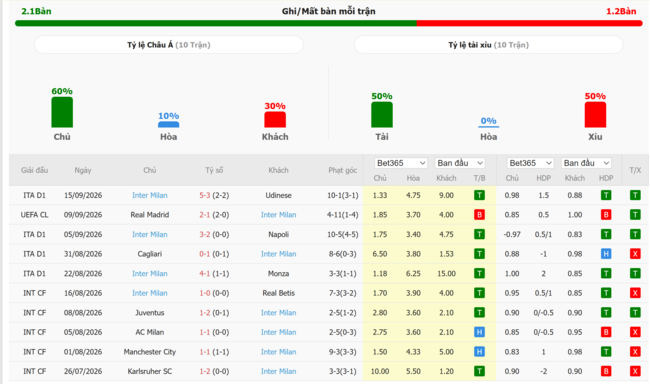Click the date 31/08/2026
The width and height of the screenshot is (650, 384).
coord(83,254)
